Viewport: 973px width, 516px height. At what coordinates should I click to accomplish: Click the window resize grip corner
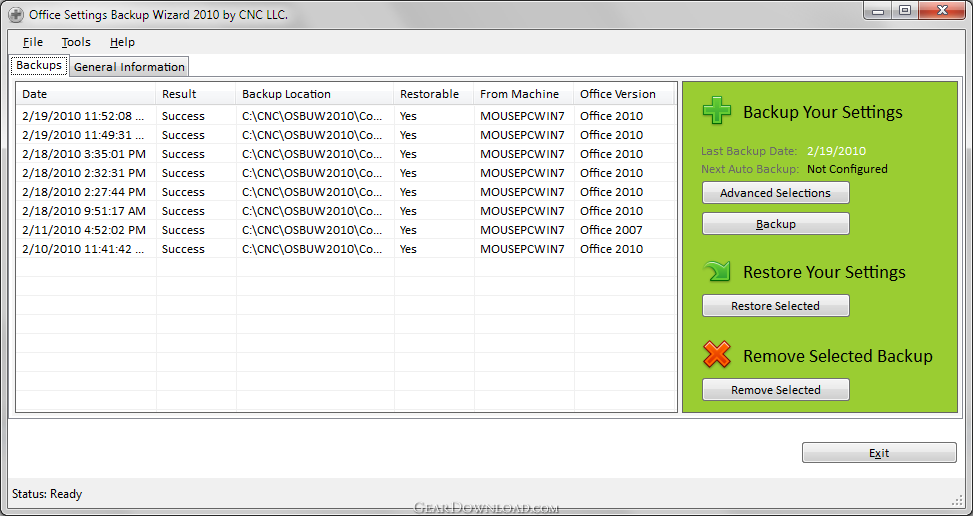point(957,500)
